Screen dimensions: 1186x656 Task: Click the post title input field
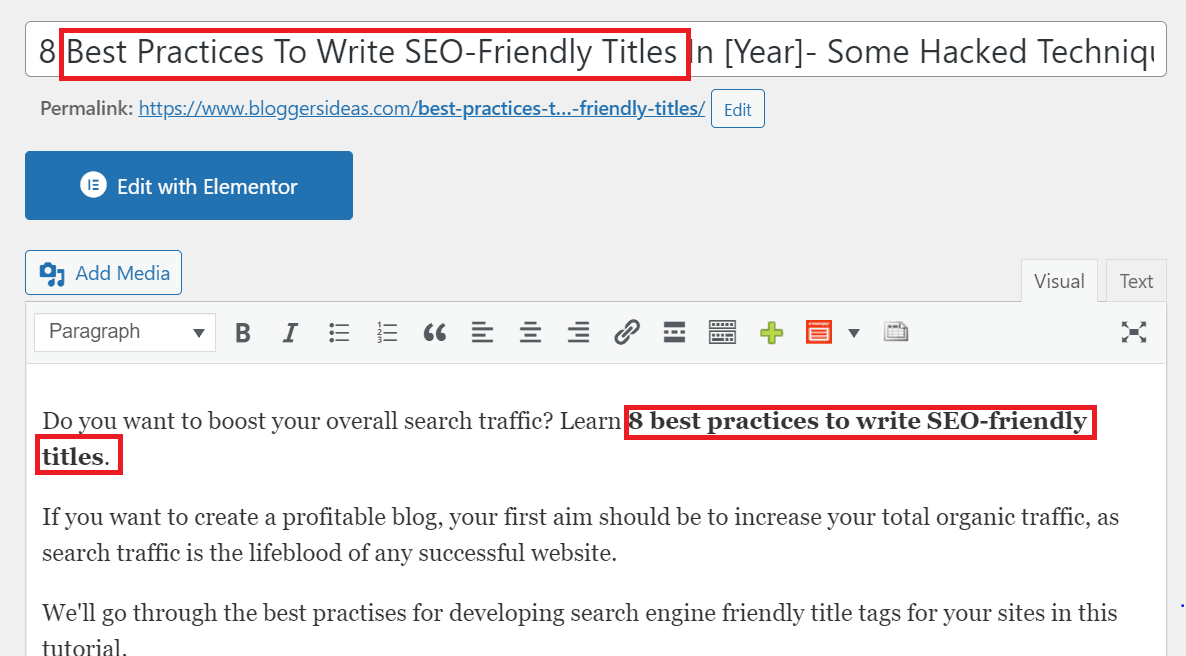point(596,50)
